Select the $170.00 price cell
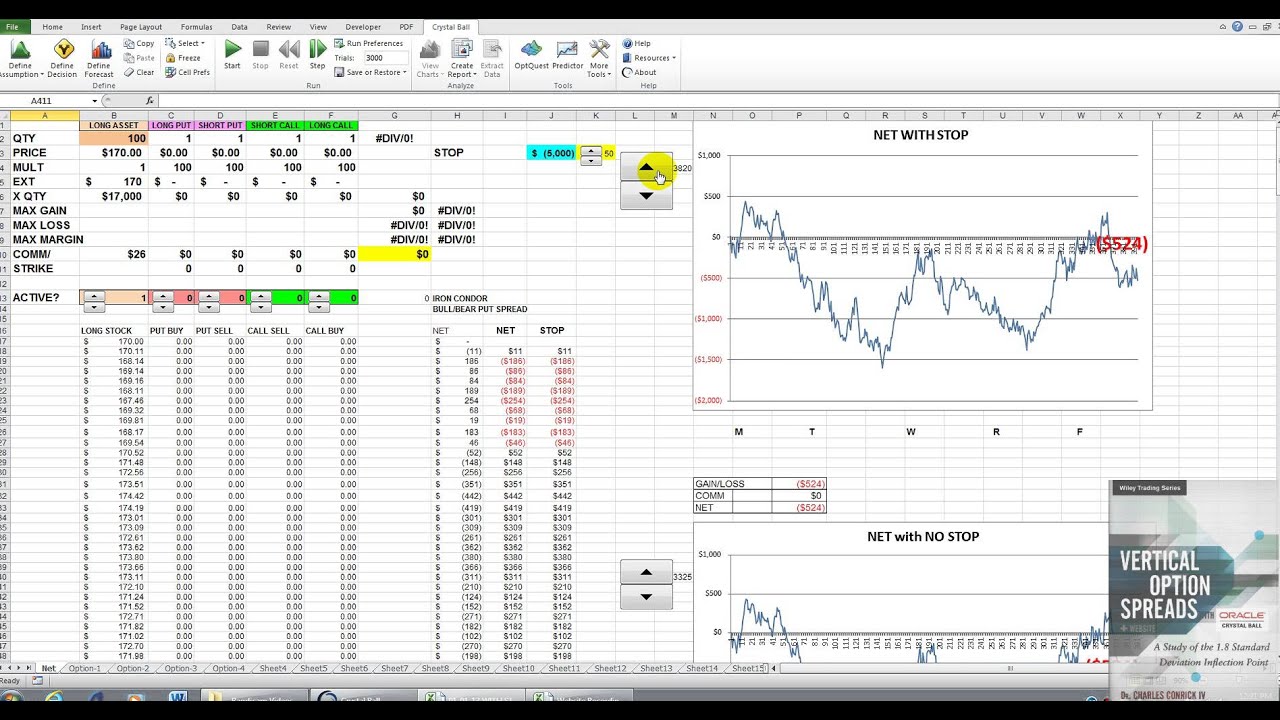The height and width of the screenshot is (720, 1280). (x=113, y=153)
